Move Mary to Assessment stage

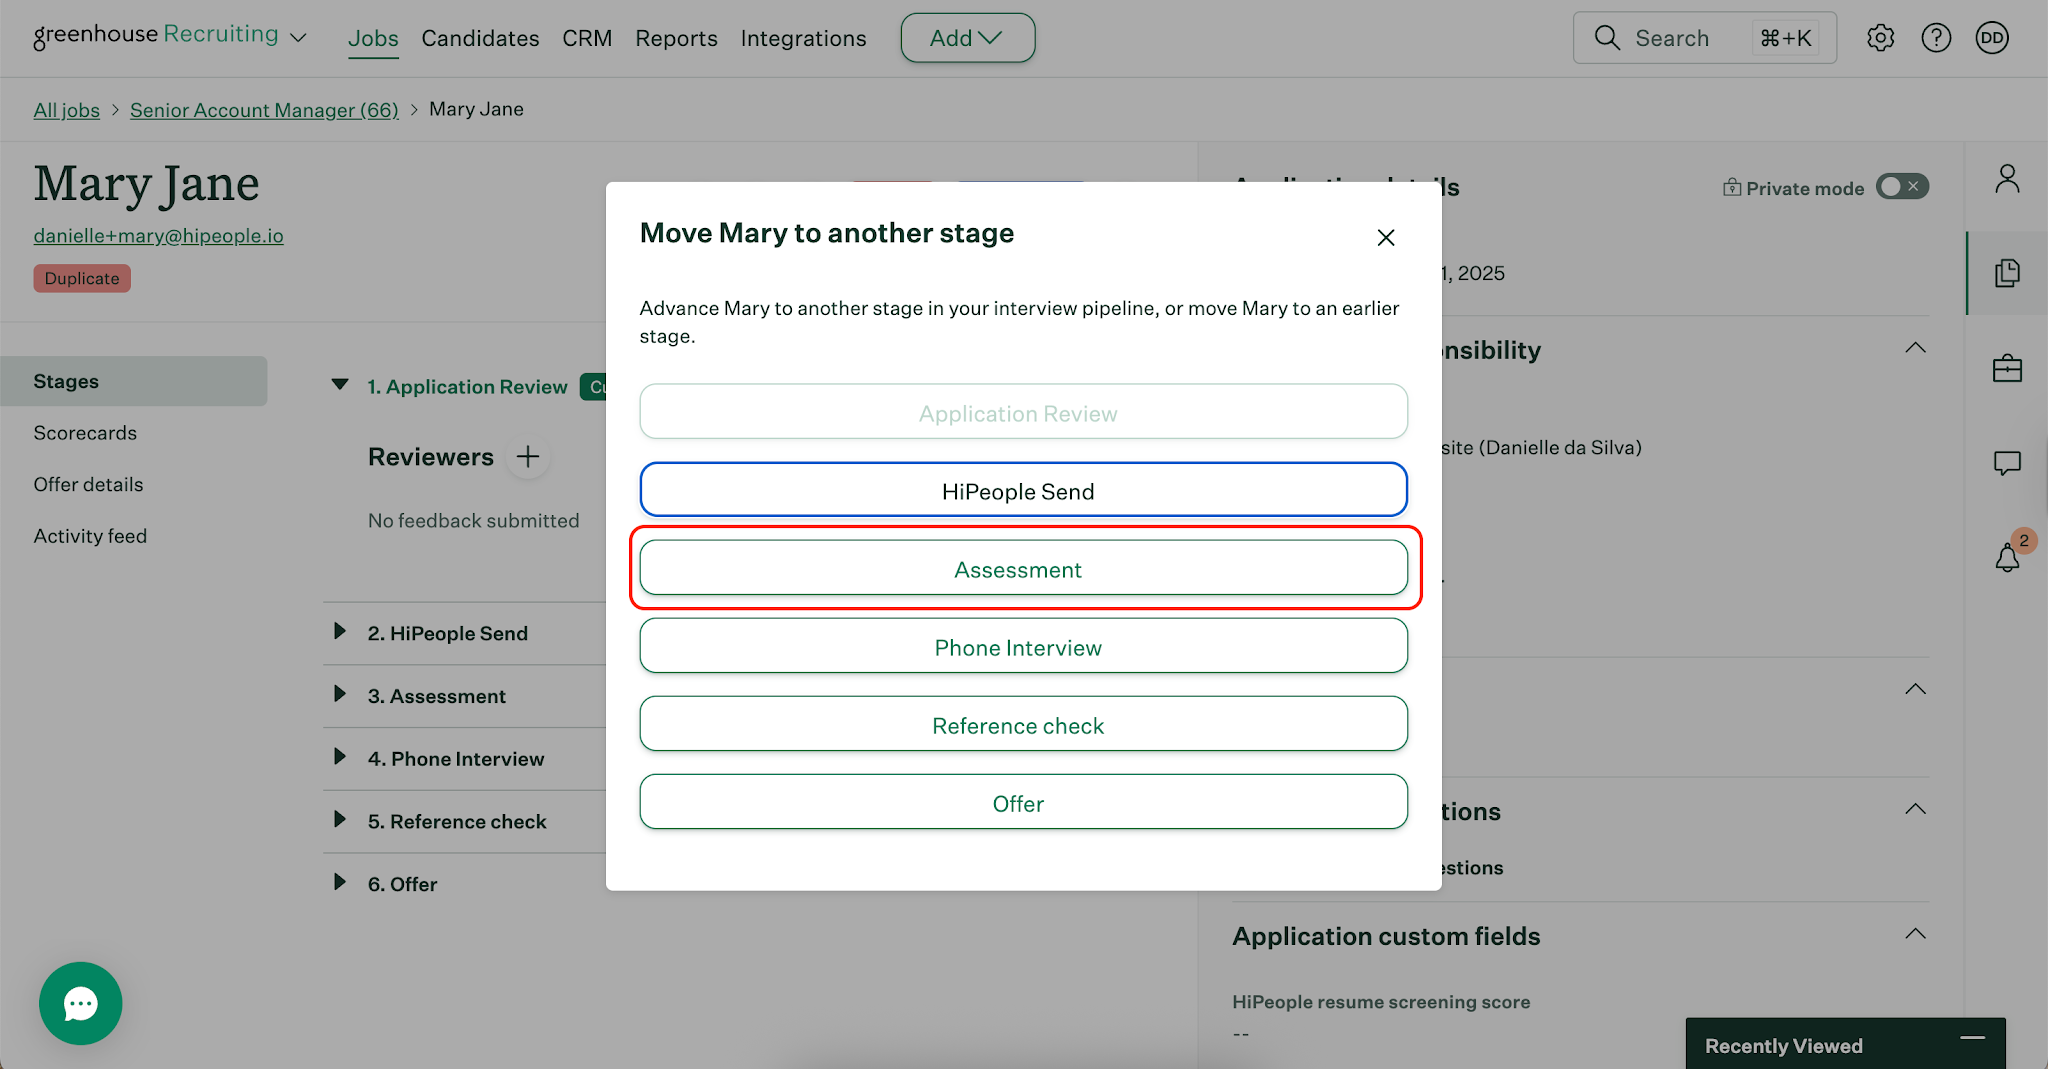(1023, 568)
